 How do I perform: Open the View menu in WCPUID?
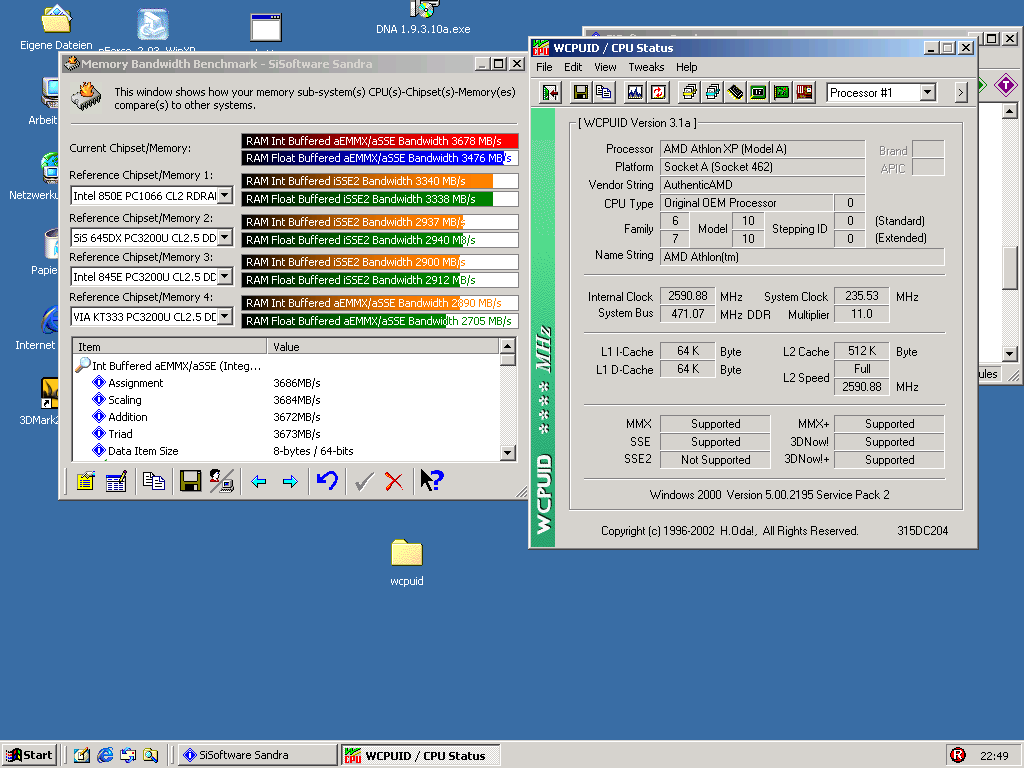(605, 67)
